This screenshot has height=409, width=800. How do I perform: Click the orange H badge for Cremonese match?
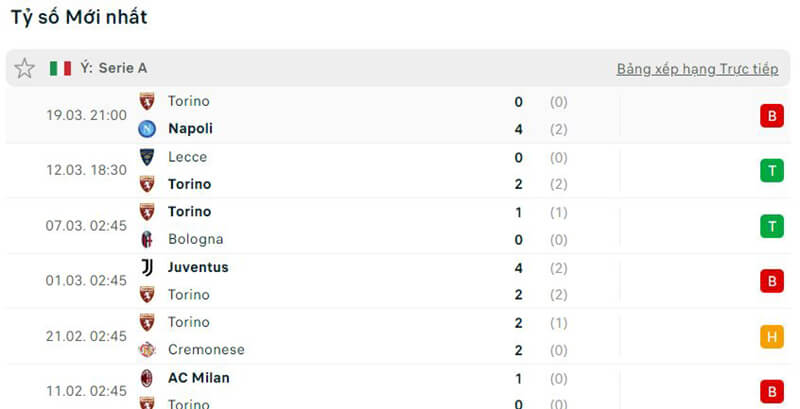pos(771,337)
